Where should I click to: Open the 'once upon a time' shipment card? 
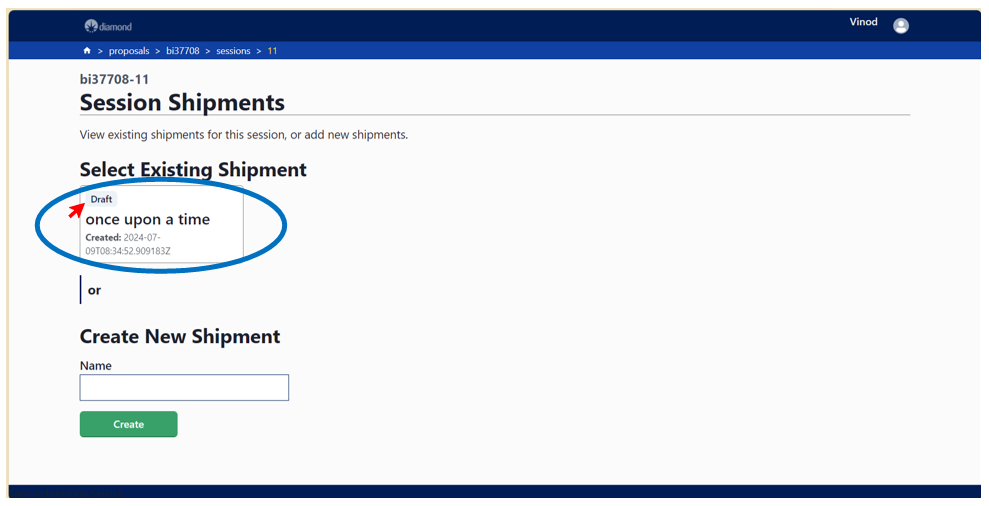[x=161, y=223]
